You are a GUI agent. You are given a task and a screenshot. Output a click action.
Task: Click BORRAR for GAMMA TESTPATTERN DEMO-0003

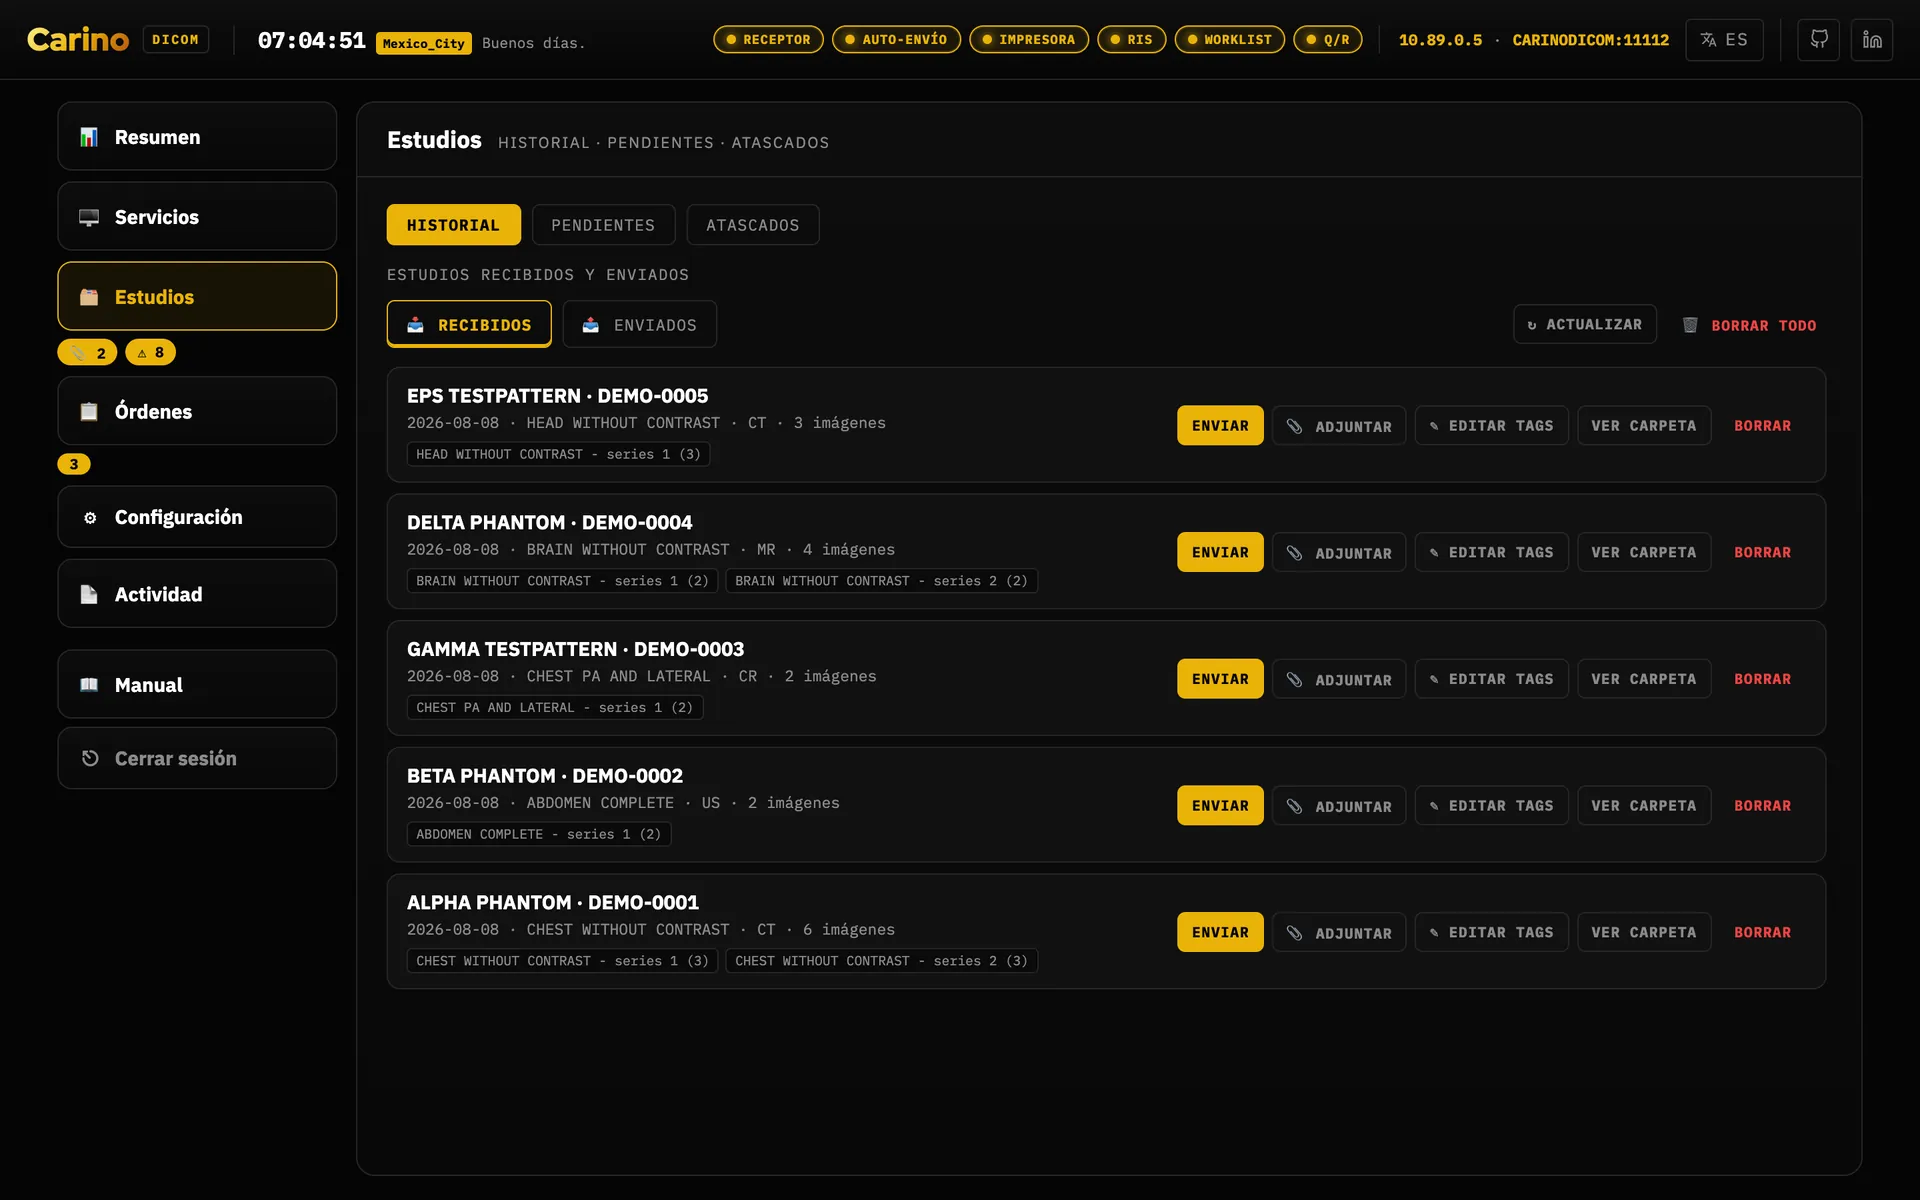coord(1762,678)
